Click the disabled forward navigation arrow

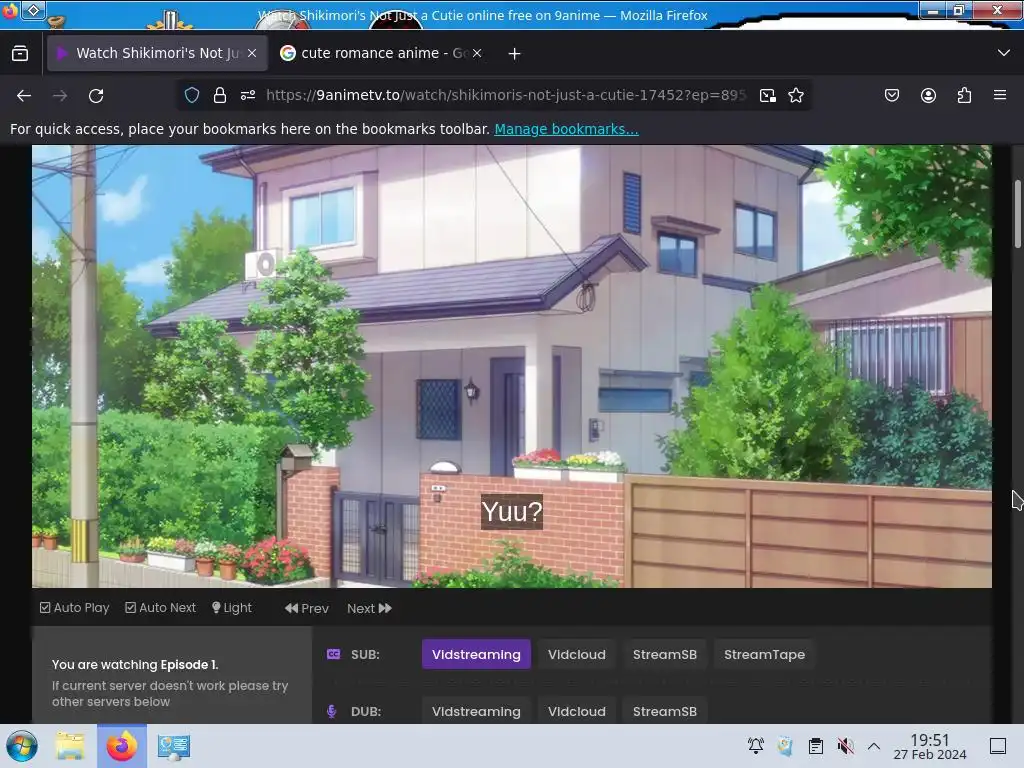[60, 96]
